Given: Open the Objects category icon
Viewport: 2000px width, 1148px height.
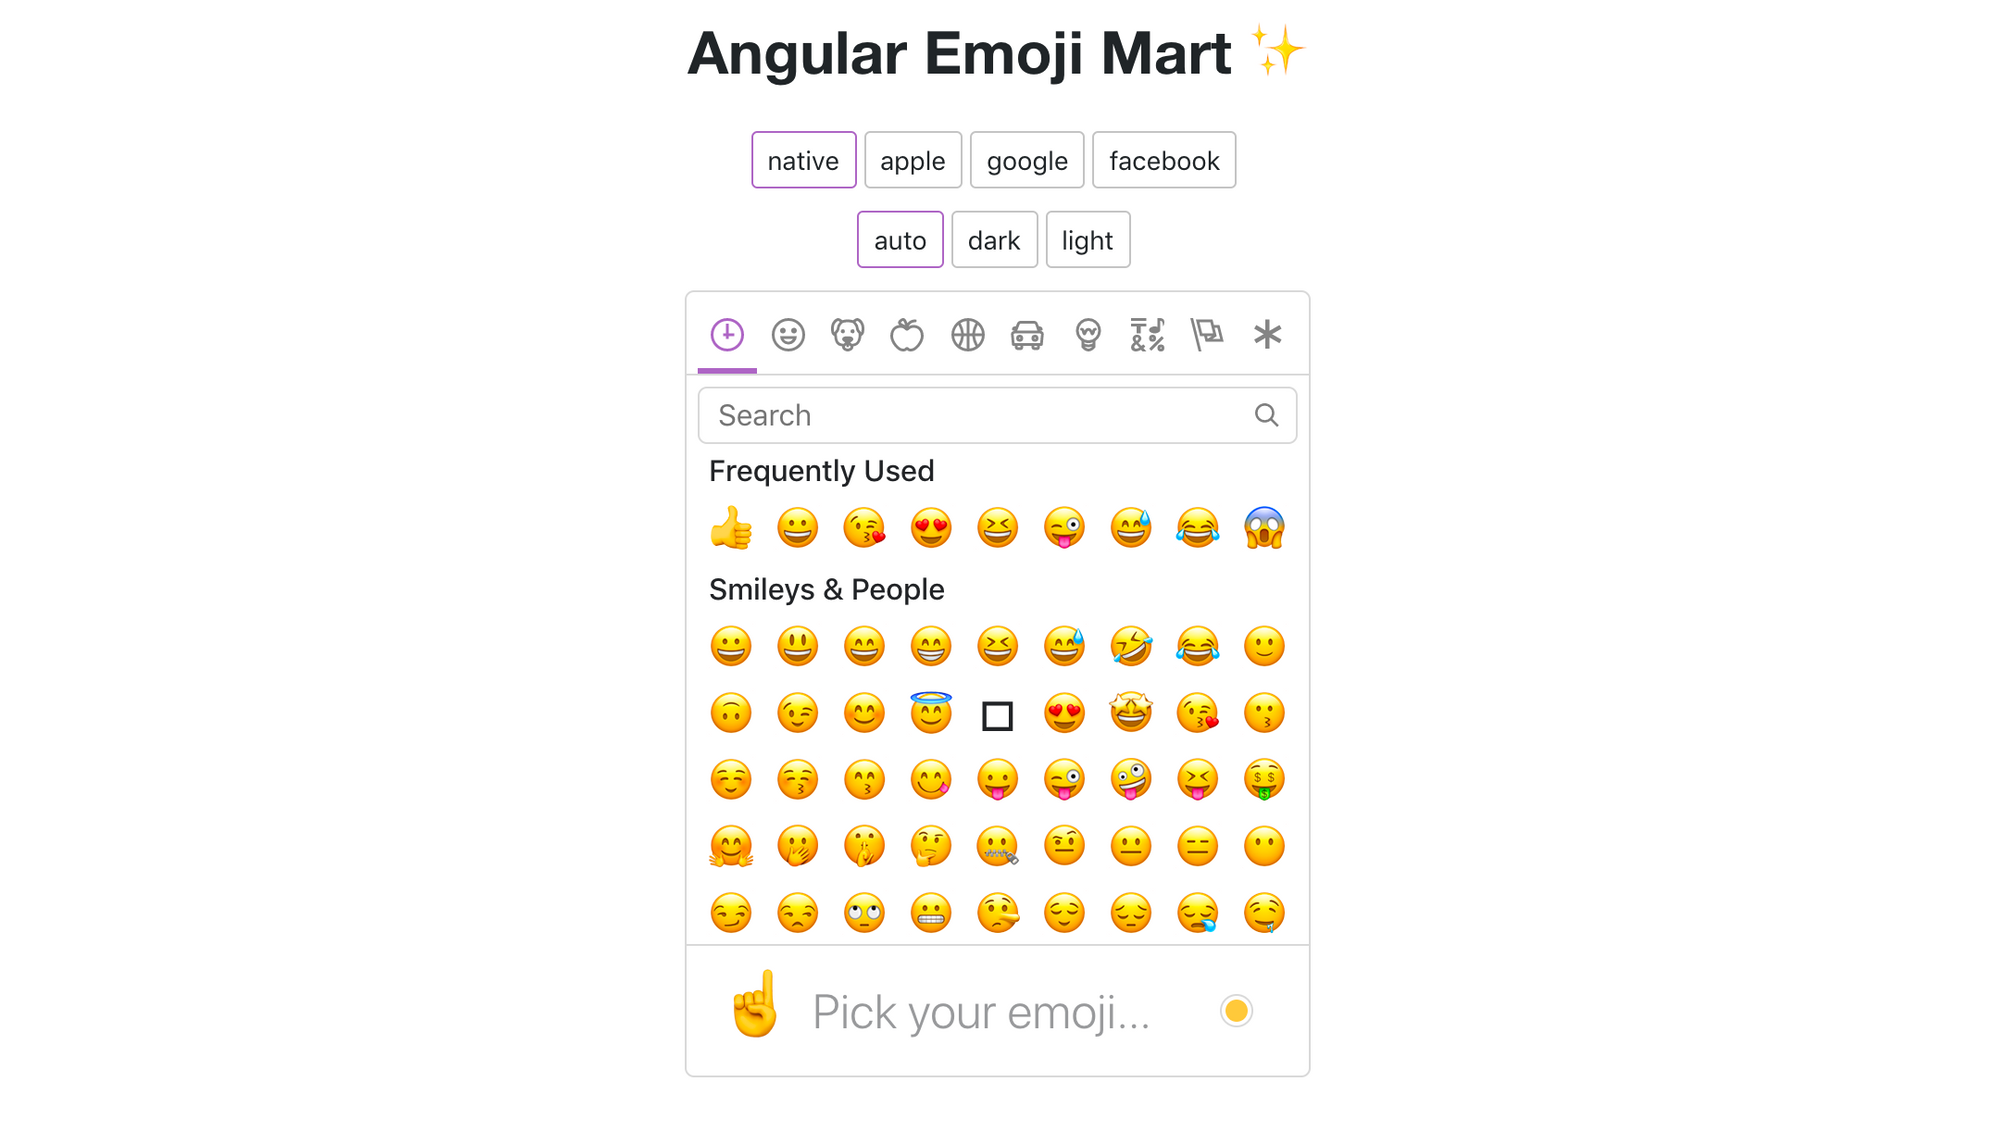Looking at the screenshot, I should click(1087, 335).
